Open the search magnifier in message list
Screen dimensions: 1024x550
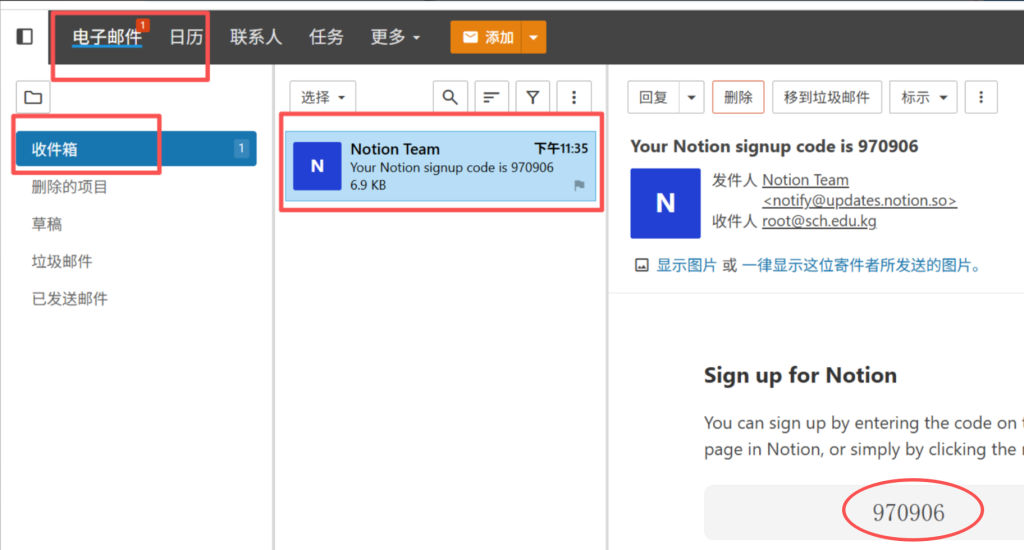pos(450,97)
